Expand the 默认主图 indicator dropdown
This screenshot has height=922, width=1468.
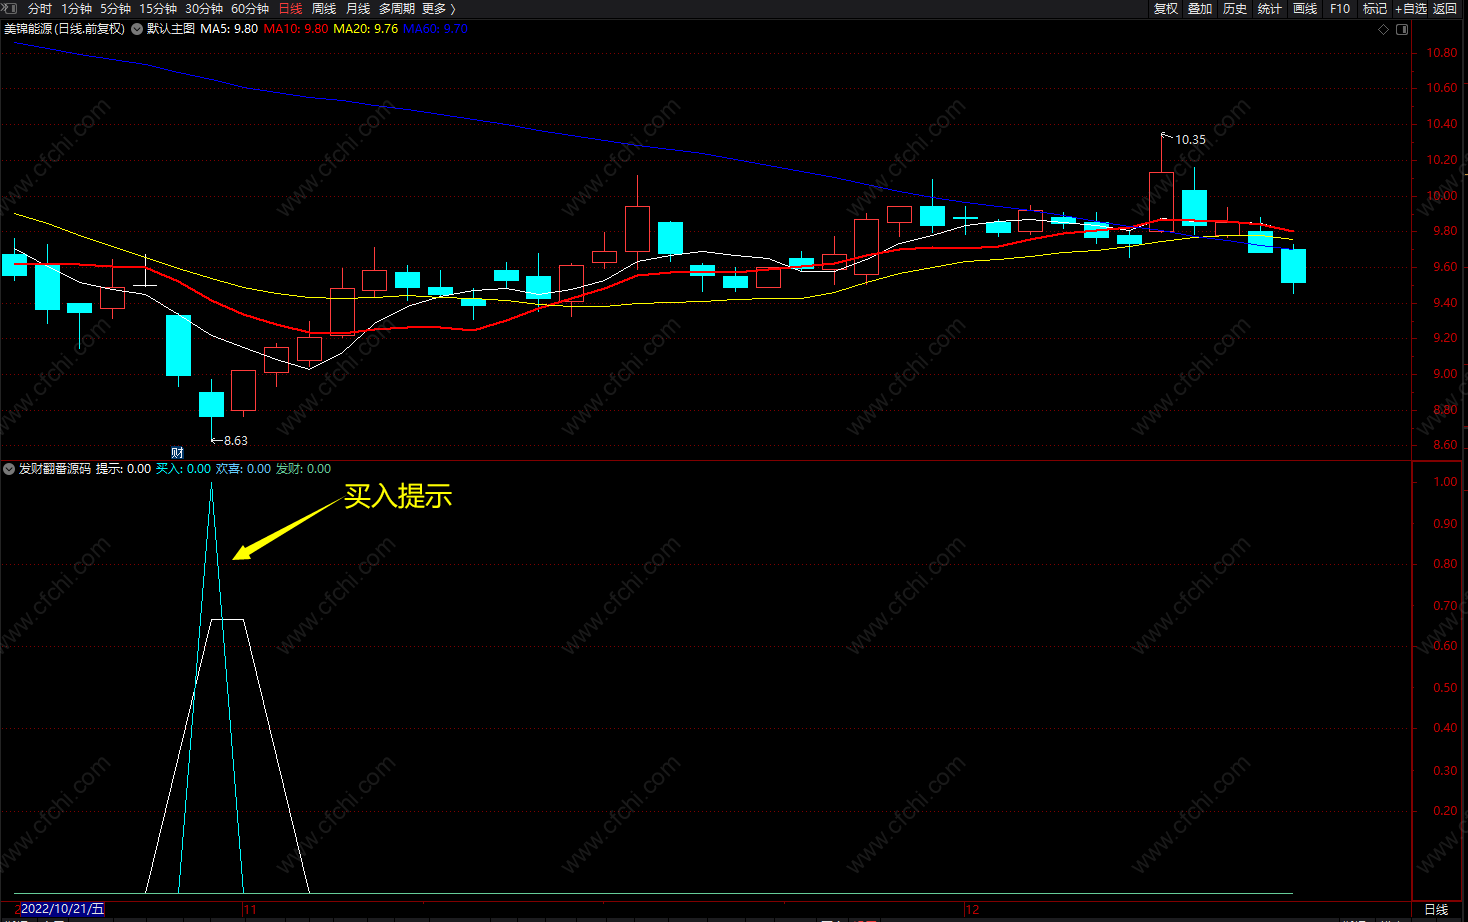(137, 29)
